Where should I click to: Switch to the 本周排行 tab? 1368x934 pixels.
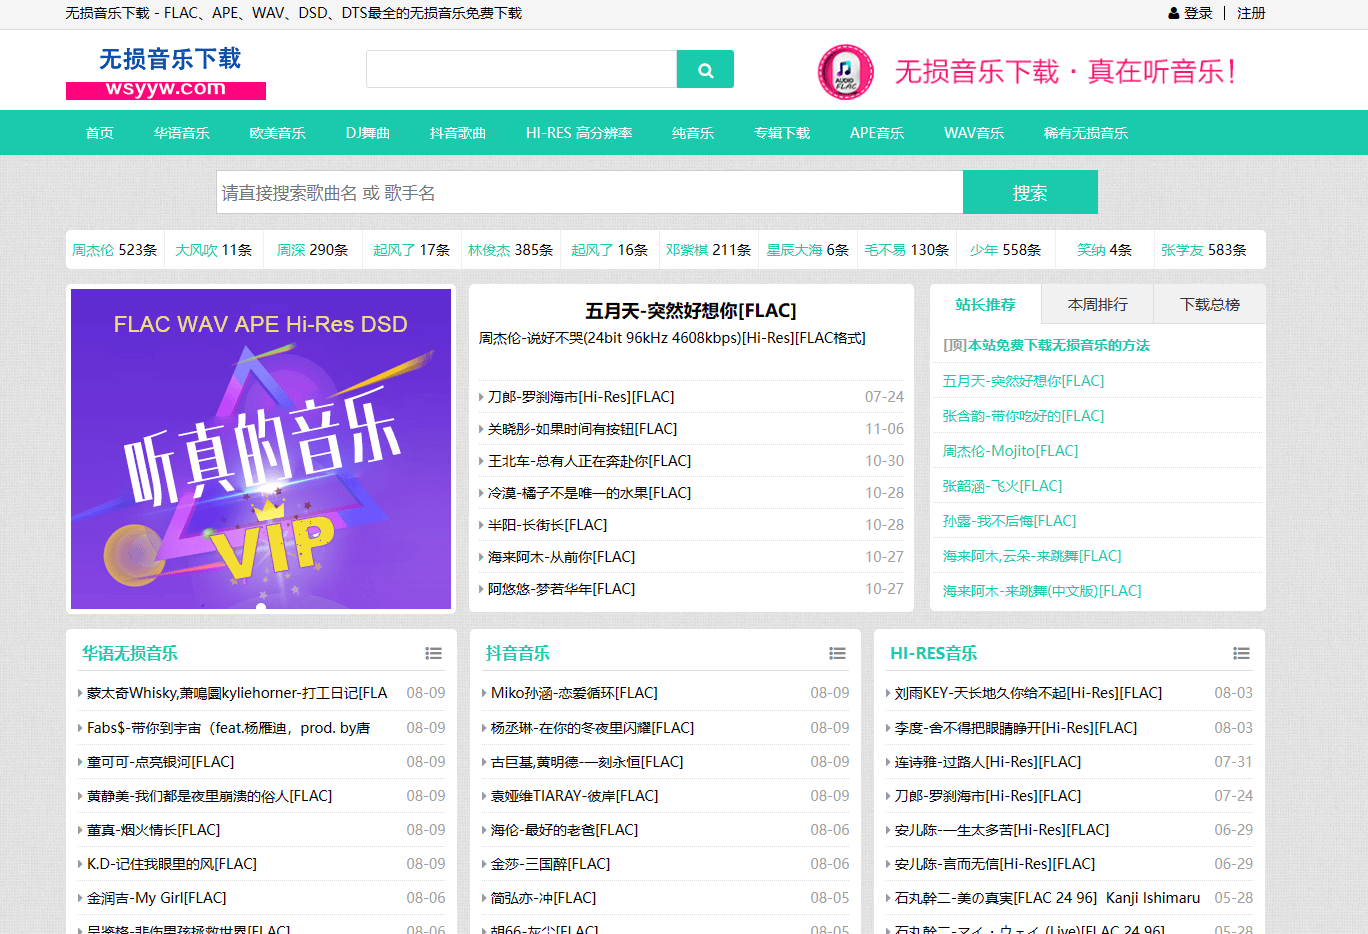coord(1097,303)
